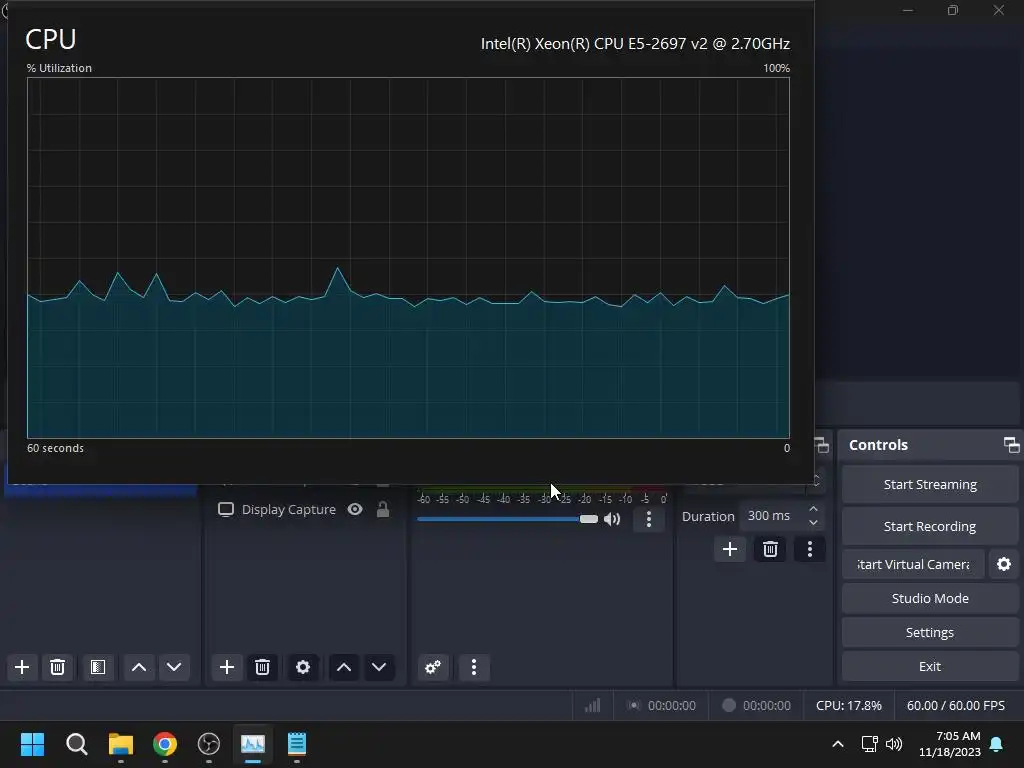
Task: Click Start Recording button
Action: click(930, 526)
